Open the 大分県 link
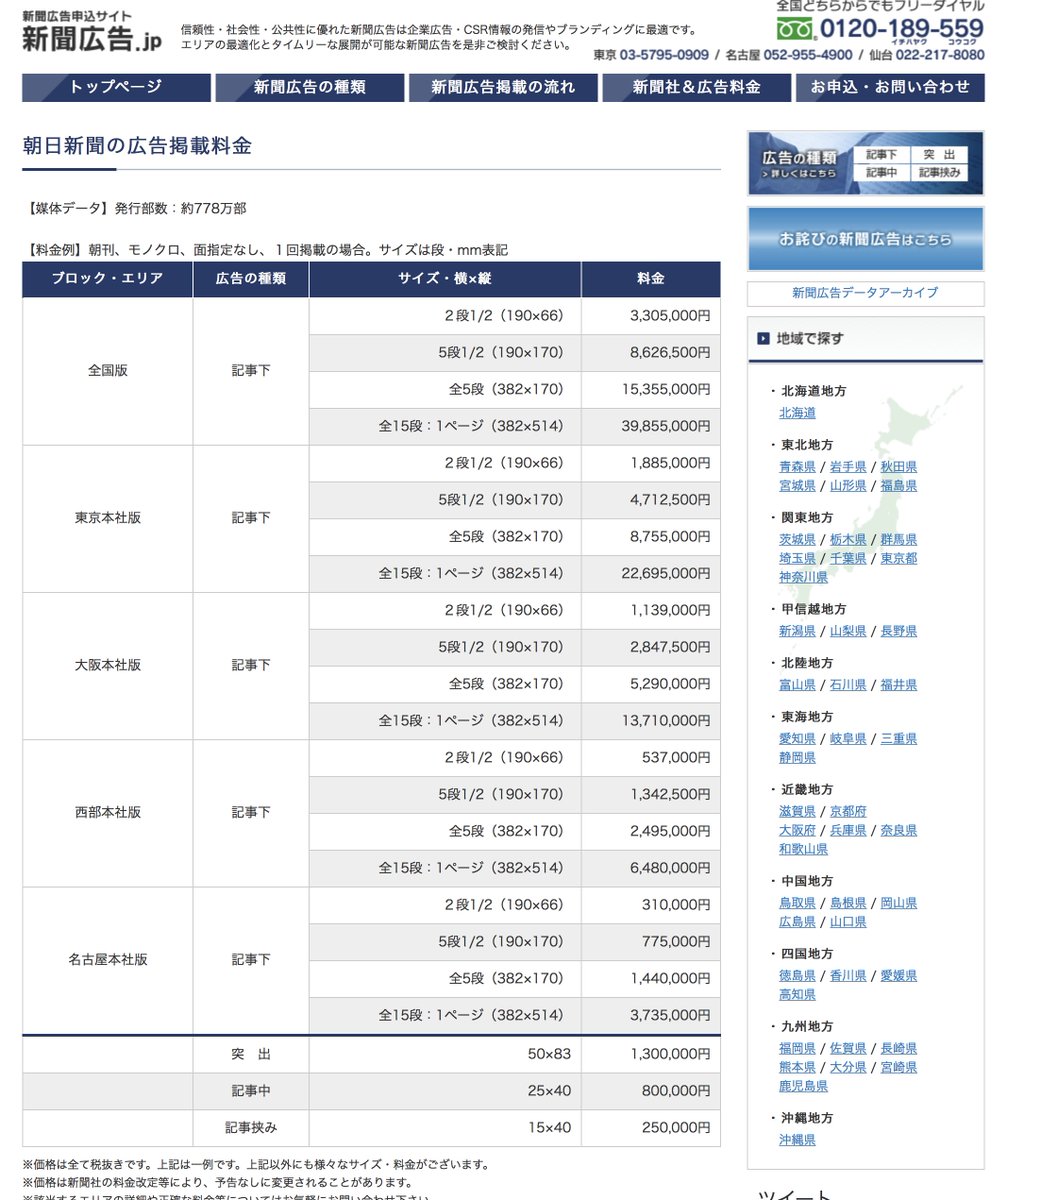 click(x=849, y=1069)
